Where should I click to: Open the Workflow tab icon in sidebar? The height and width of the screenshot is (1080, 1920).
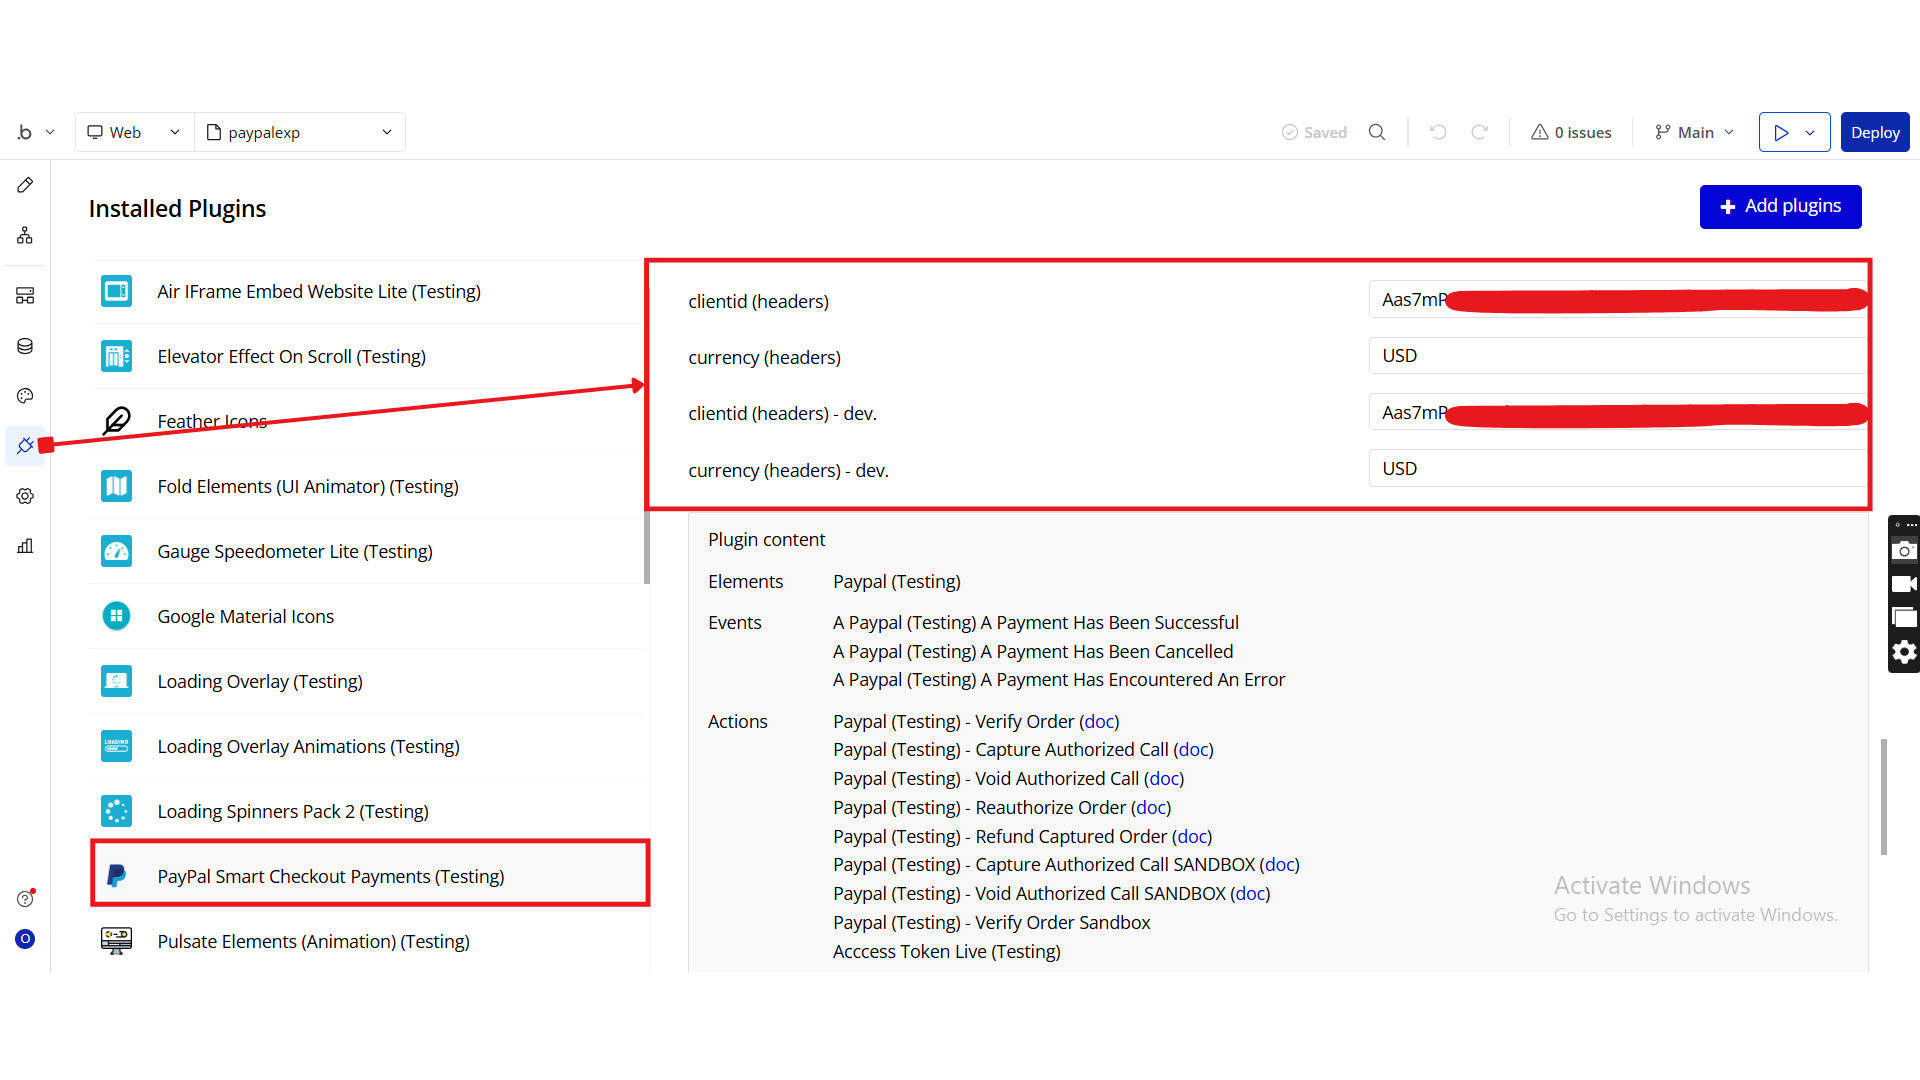point(25,235)
